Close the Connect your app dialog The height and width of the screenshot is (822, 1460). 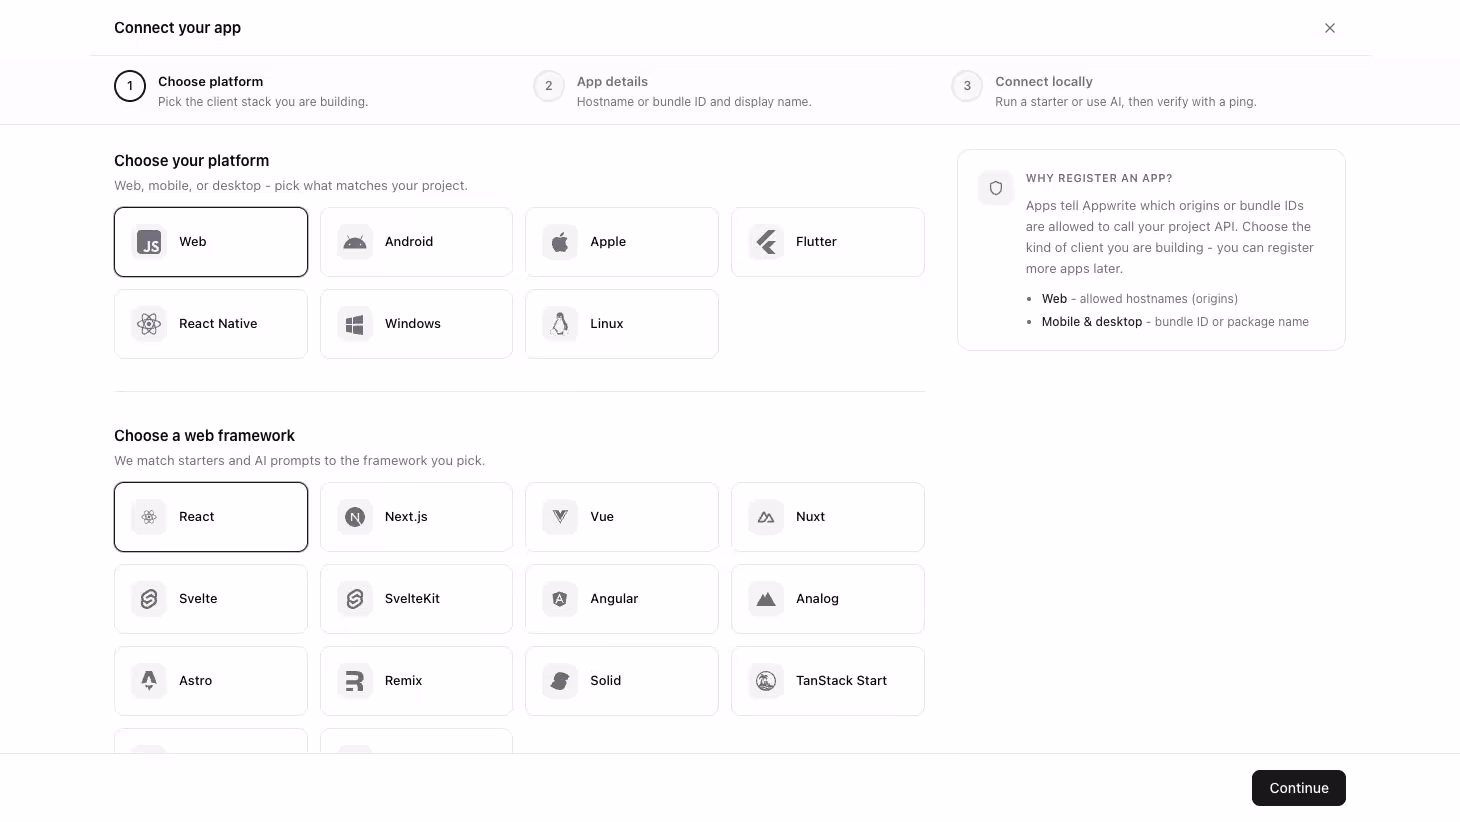tap(1330, 28)
